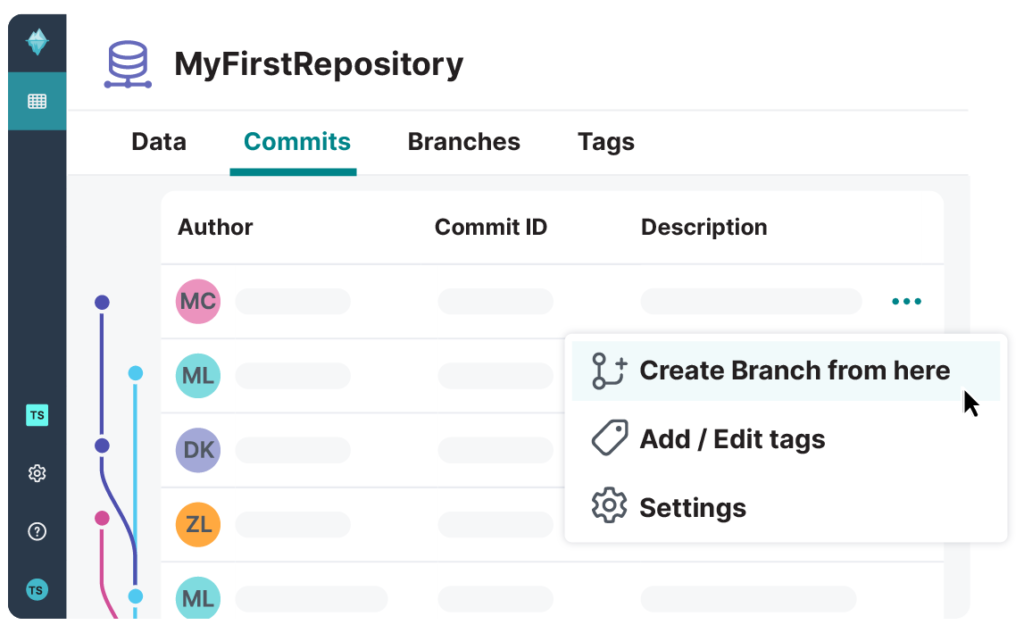Click the tag icon beside Add / Edit tags
Viewport: 1024px width, 633px height.
coord(610,438)
